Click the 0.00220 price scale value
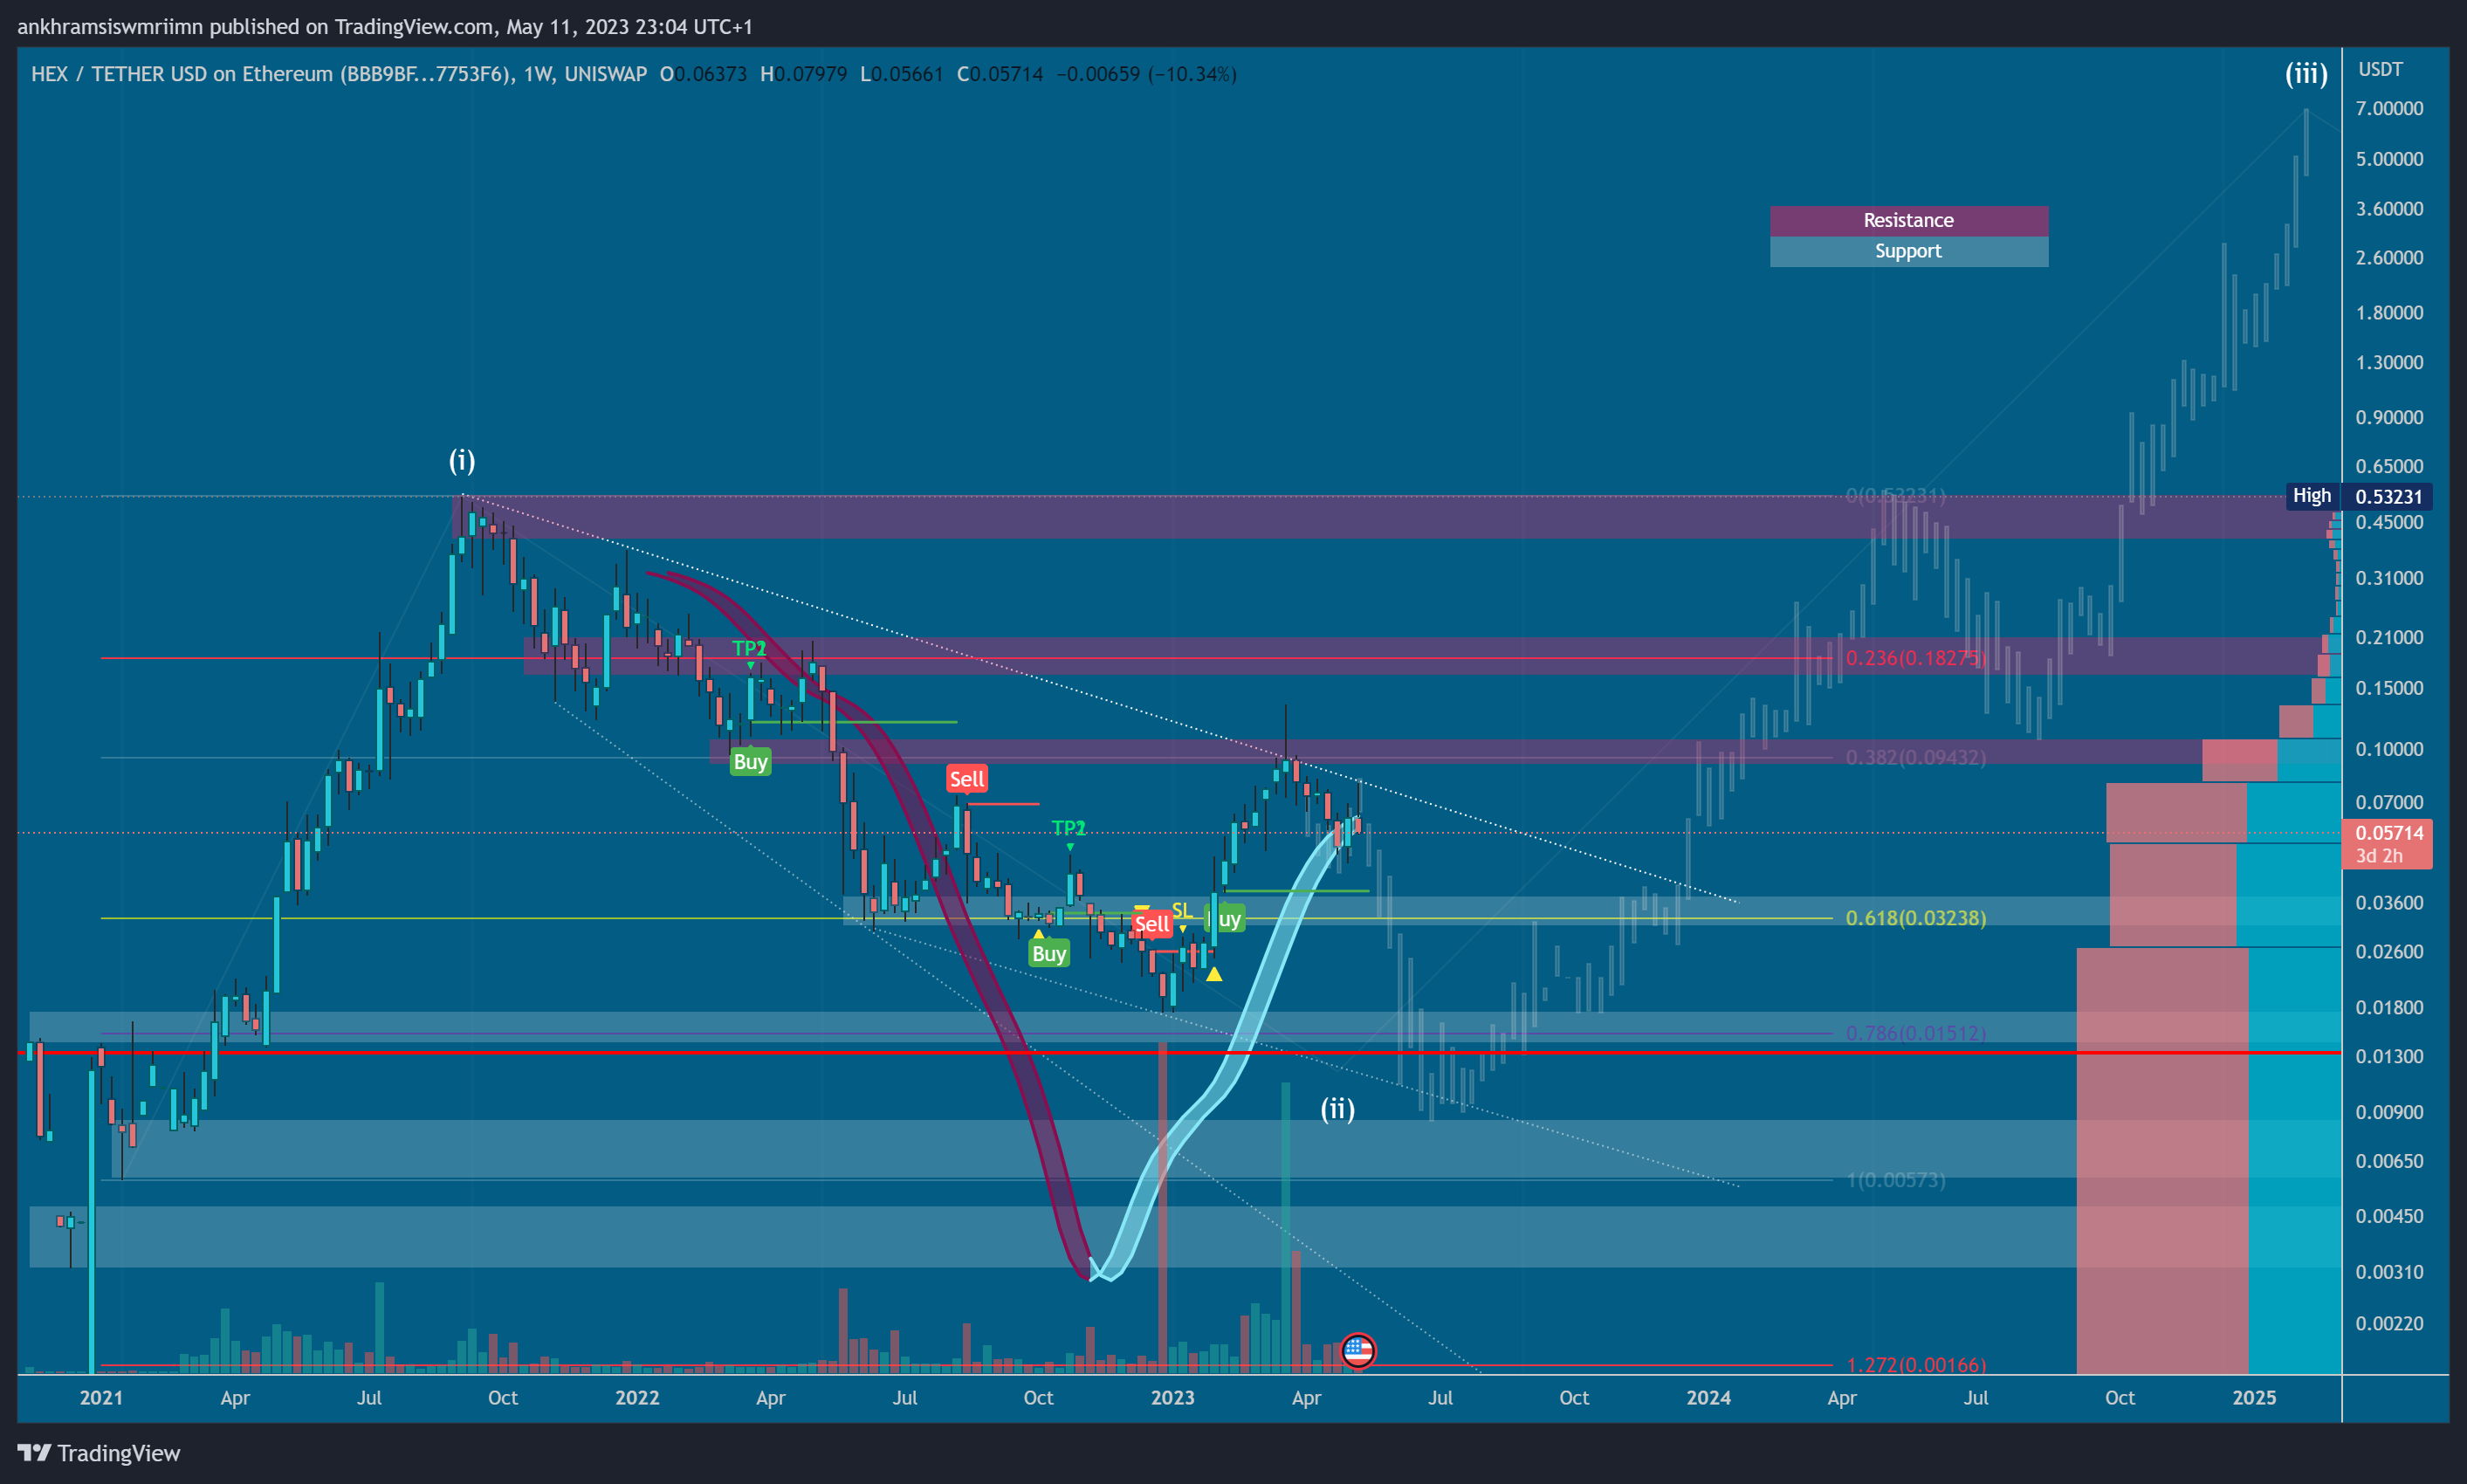 coord(2389,1323)
